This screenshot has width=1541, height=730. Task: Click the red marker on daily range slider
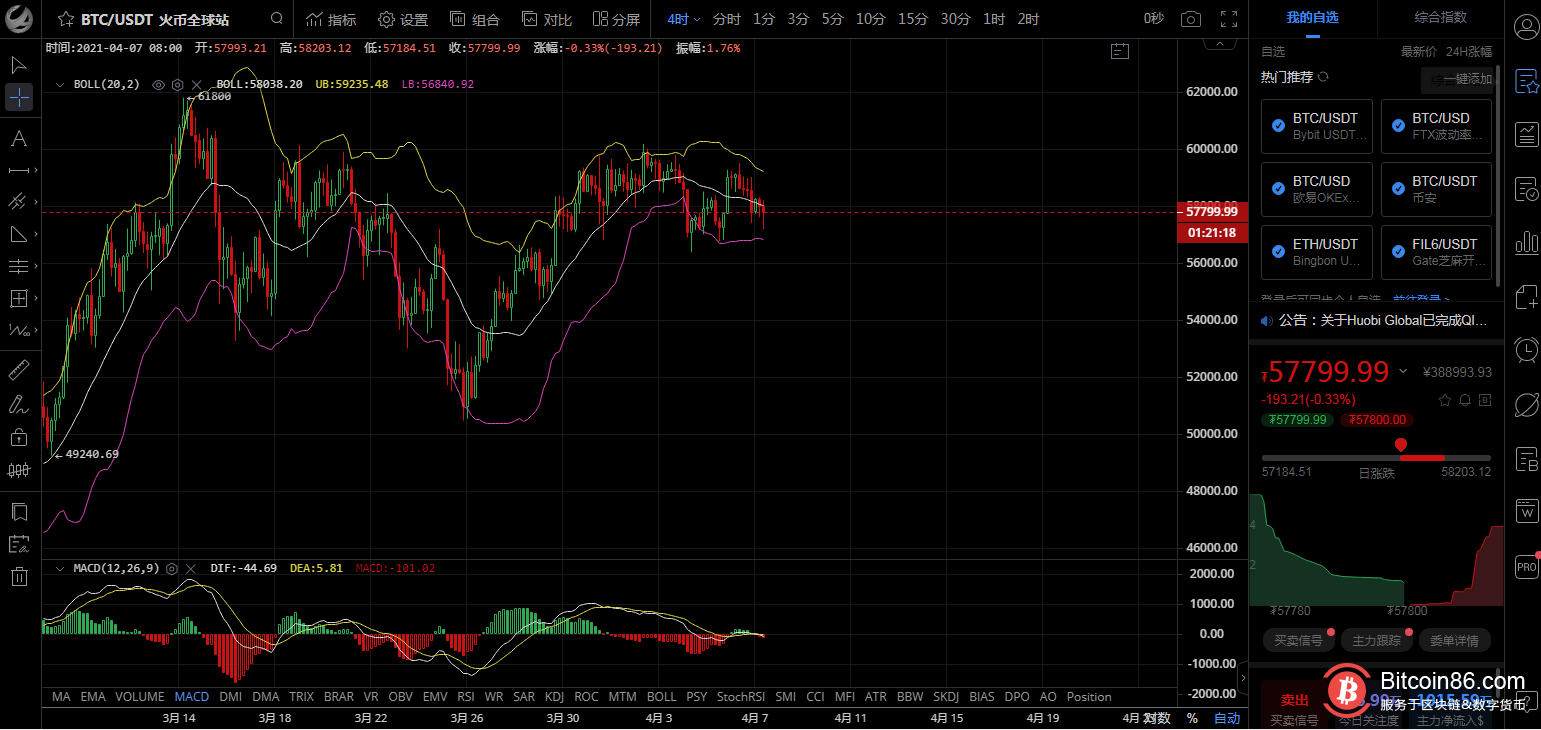pyautogui.click(x=1401, y=444)
